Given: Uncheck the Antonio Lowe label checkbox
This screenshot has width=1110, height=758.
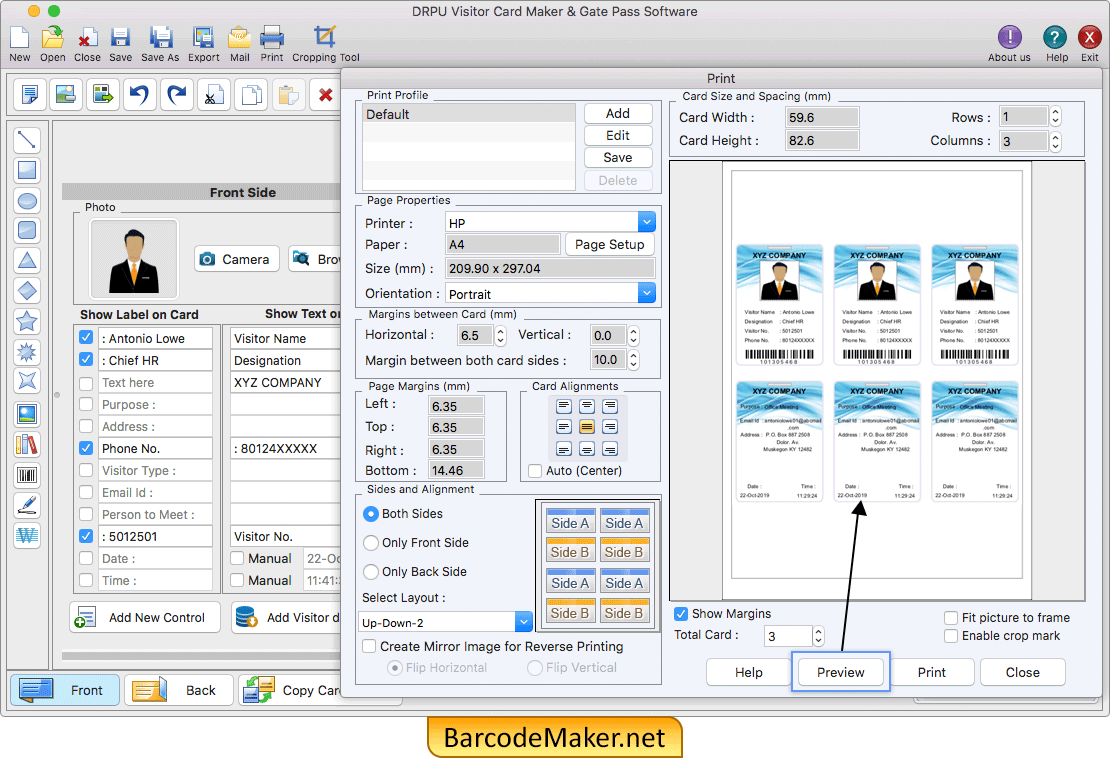Looking at the screenshot, I should coord(86,338).
